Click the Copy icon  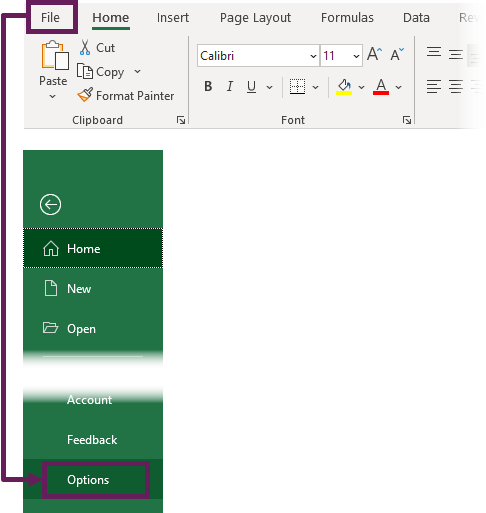pyautogui.click(x=85, y=71)
